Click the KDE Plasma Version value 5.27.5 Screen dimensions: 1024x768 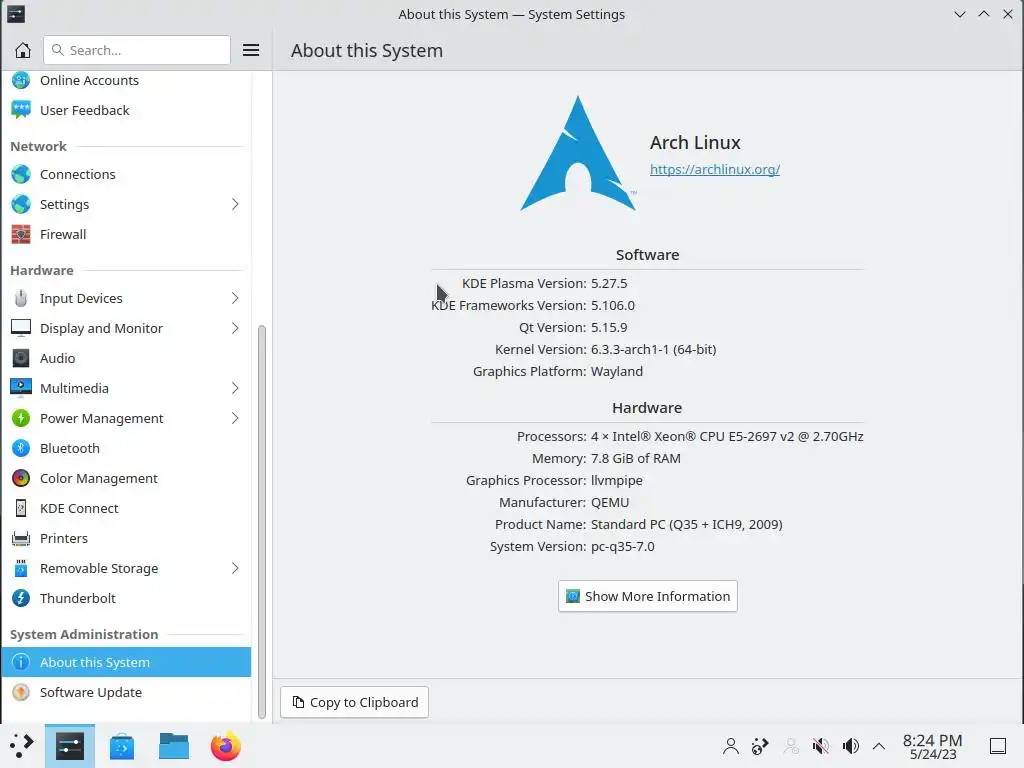point(609,283)
